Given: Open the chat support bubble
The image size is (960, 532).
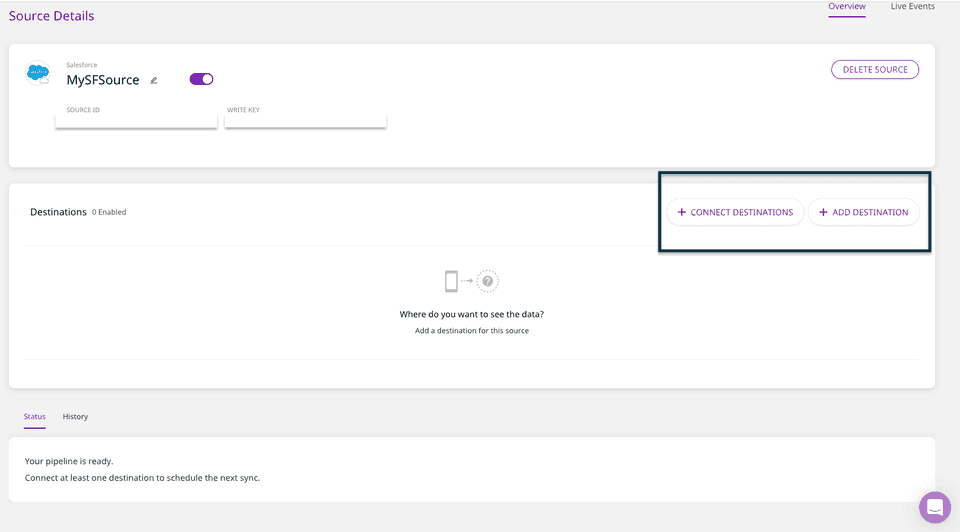Looking at the screenshot, I should [x=934, y=507].
